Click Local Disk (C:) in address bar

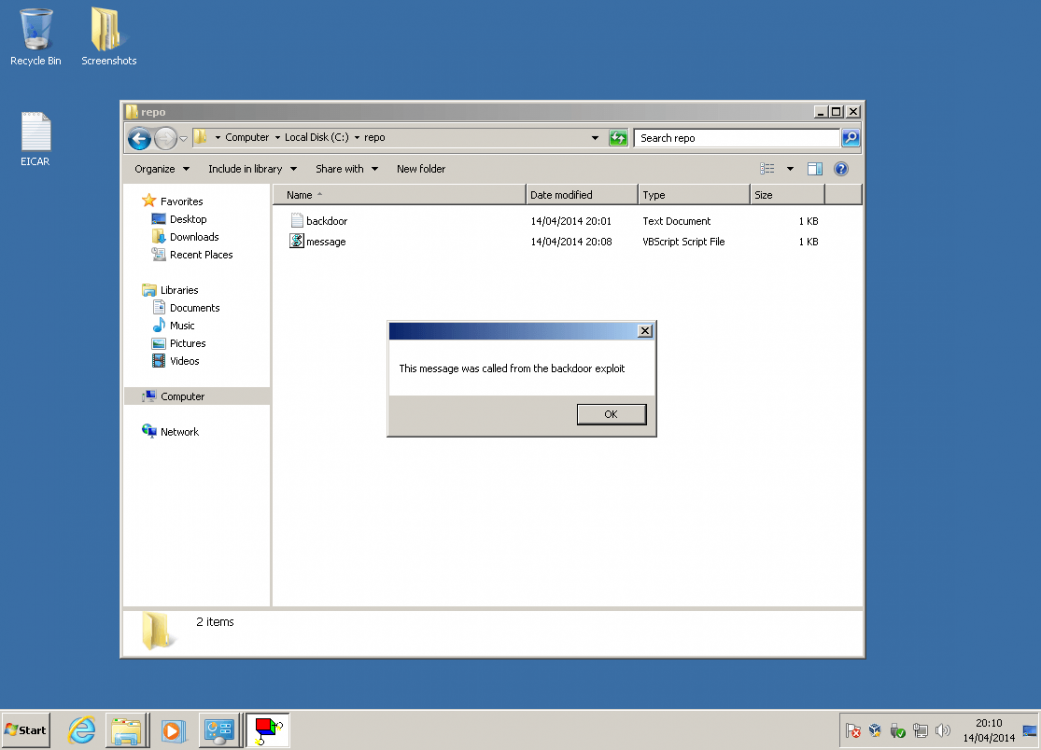coord(317,137)
